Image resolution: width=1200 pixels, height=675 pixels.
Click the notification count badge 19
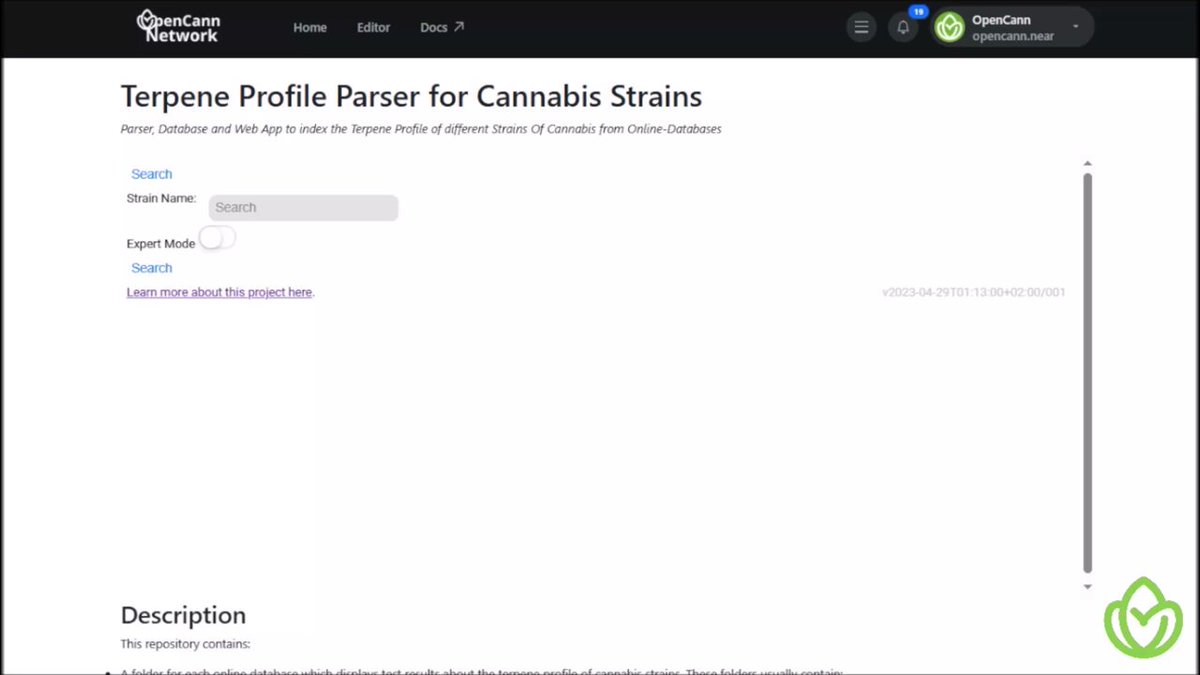(918, 11)
